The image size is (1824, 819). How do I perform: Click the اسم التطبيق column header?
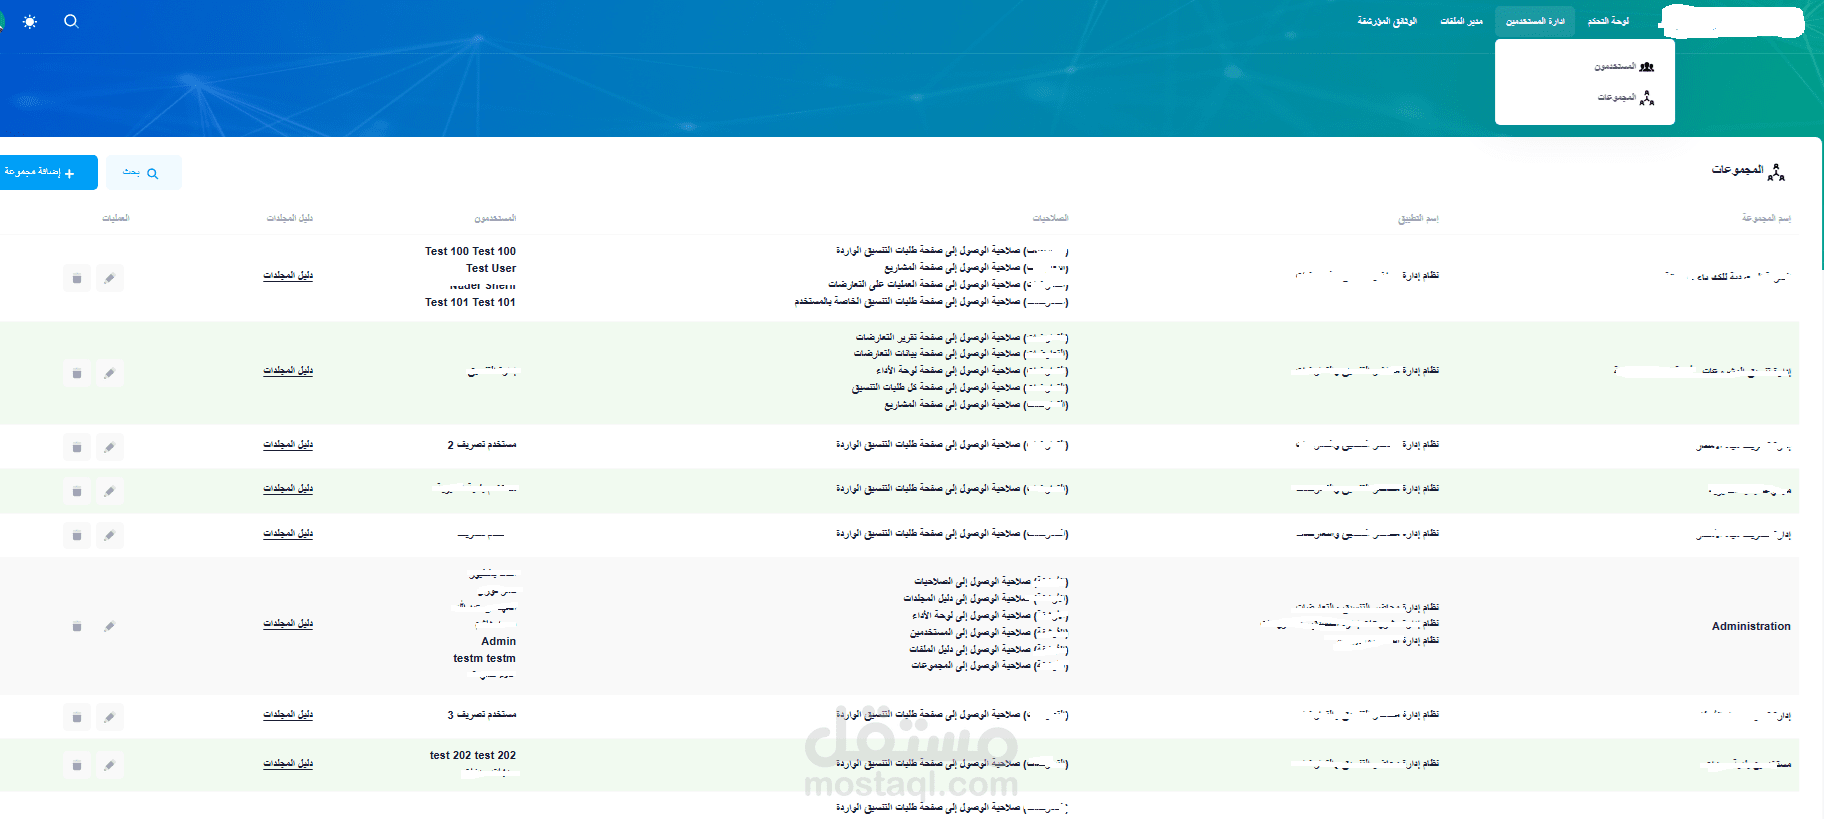click(1418, 218)
